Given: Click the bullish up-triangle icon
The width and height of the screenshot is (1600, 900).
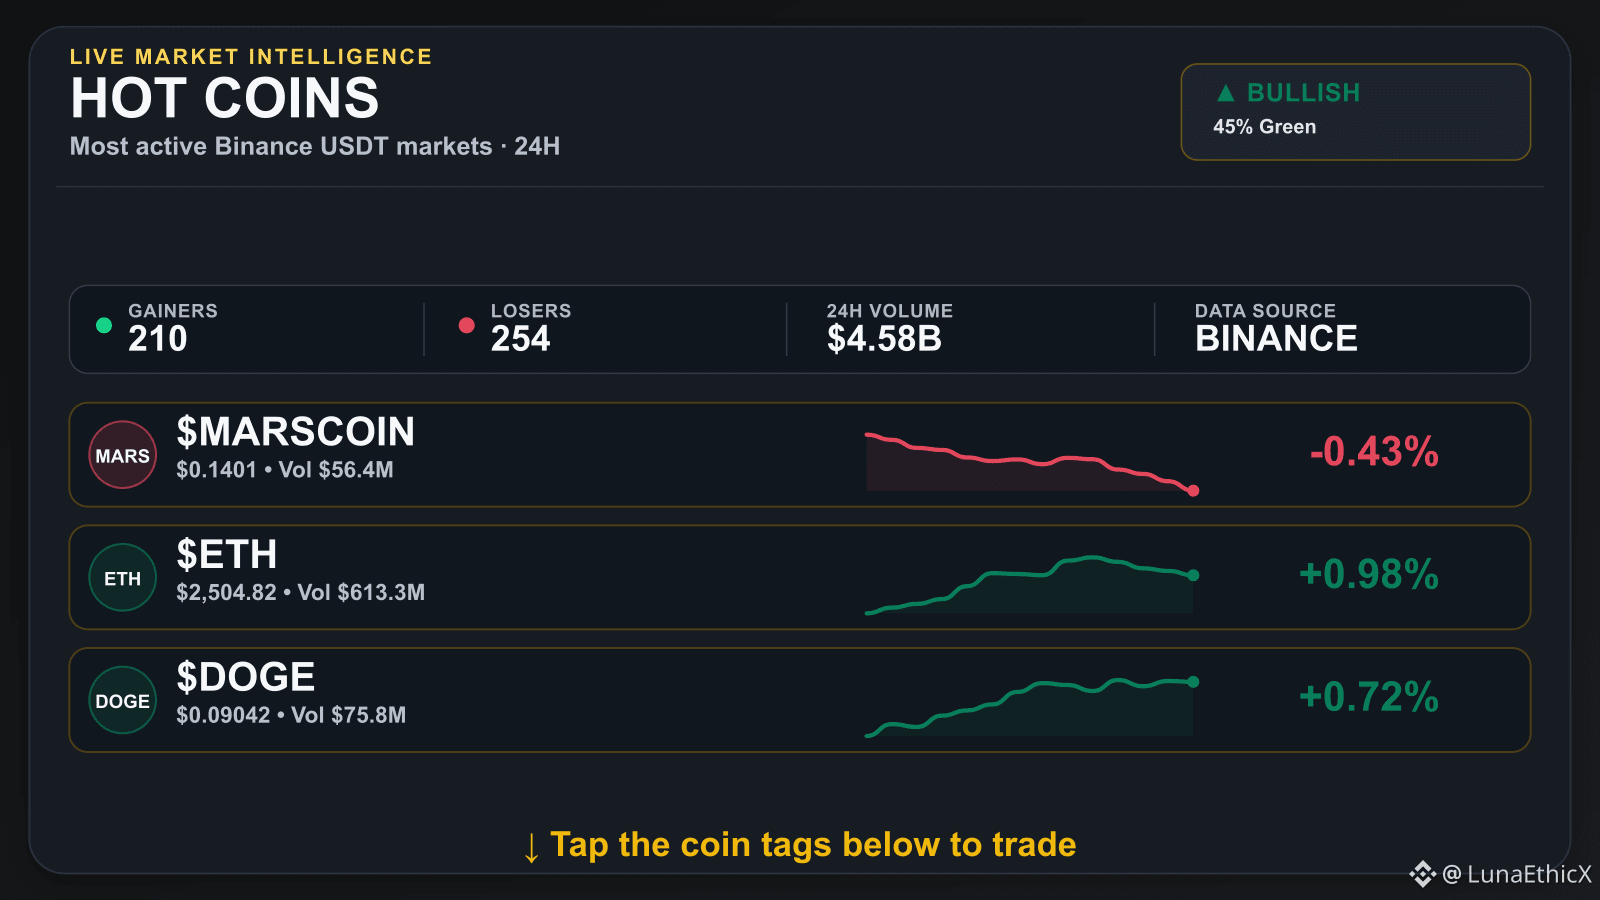Looking at the screenshot, I should click(x=1226, y=93).
